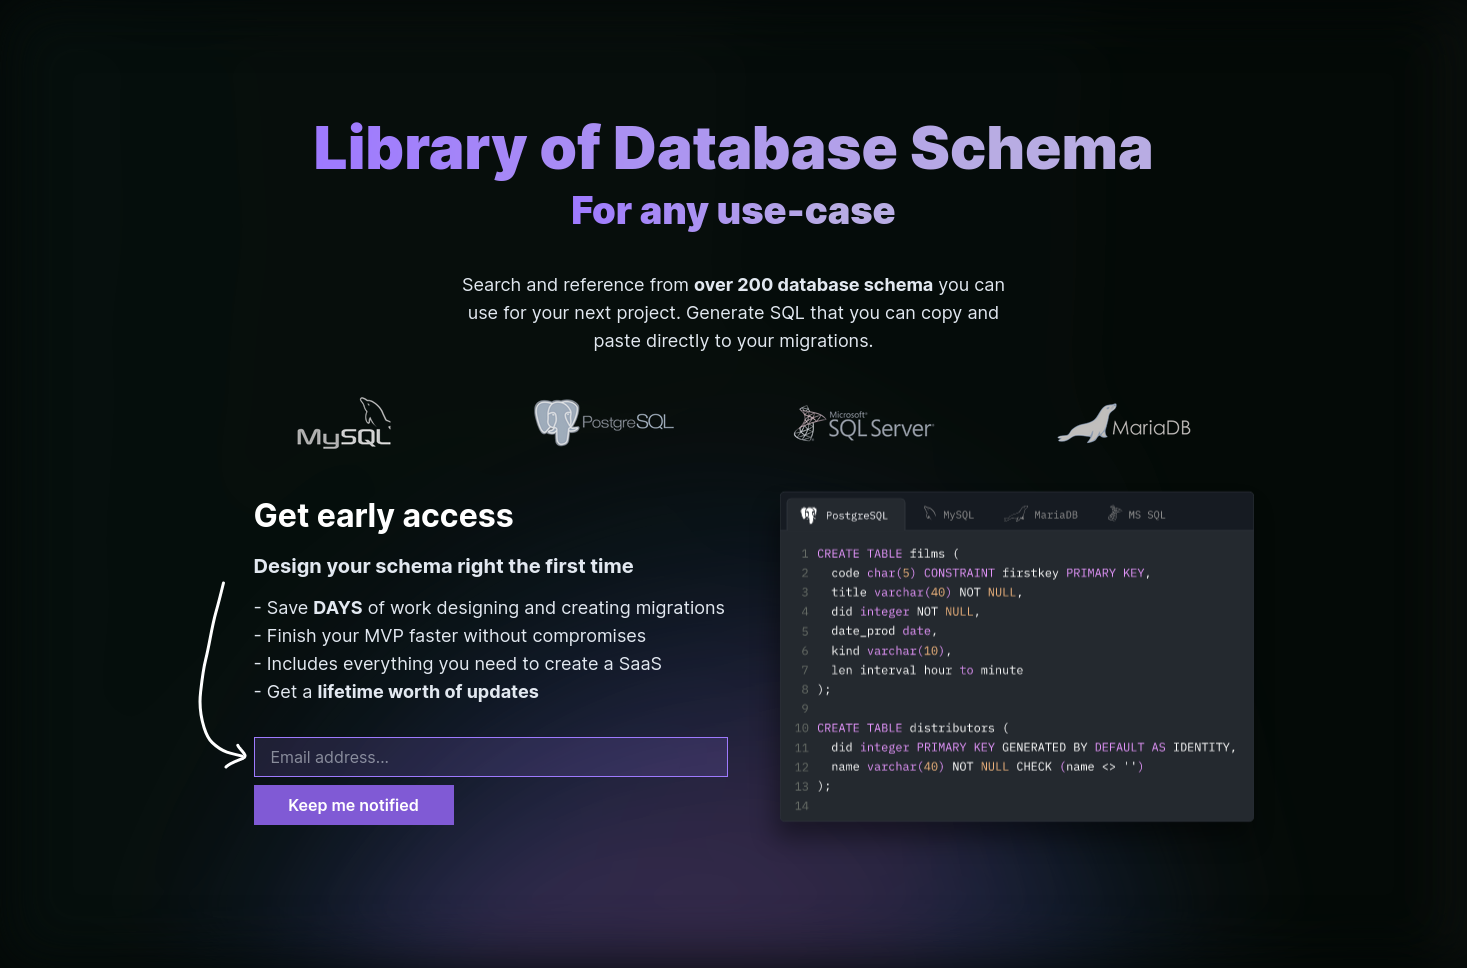Image resolution: width=1467 pixels, height=968 pixels.
Task: Click 'Finish your MVP faster without compromises'
Action: click(450, 636)
